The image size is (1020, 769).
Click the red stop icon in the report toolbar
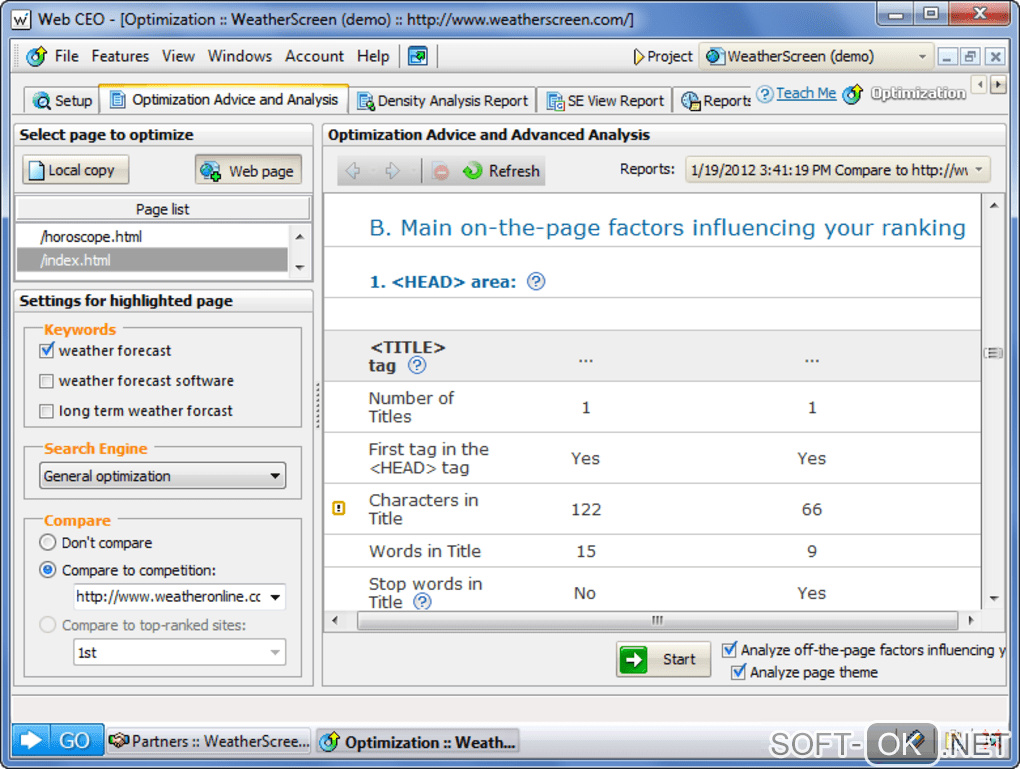[440, 172]
